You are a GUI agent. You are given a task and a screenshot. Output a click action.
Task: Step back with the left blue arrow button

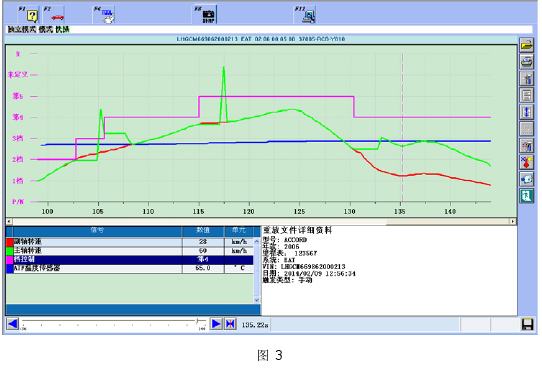point(13,324)
